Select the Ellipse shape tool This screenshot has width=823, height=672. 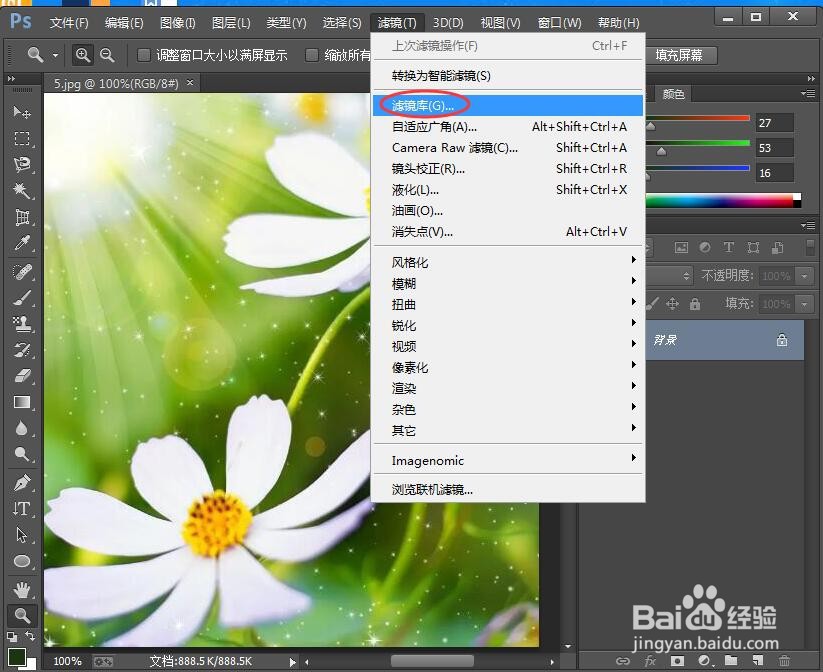click(x=22, y=561)
